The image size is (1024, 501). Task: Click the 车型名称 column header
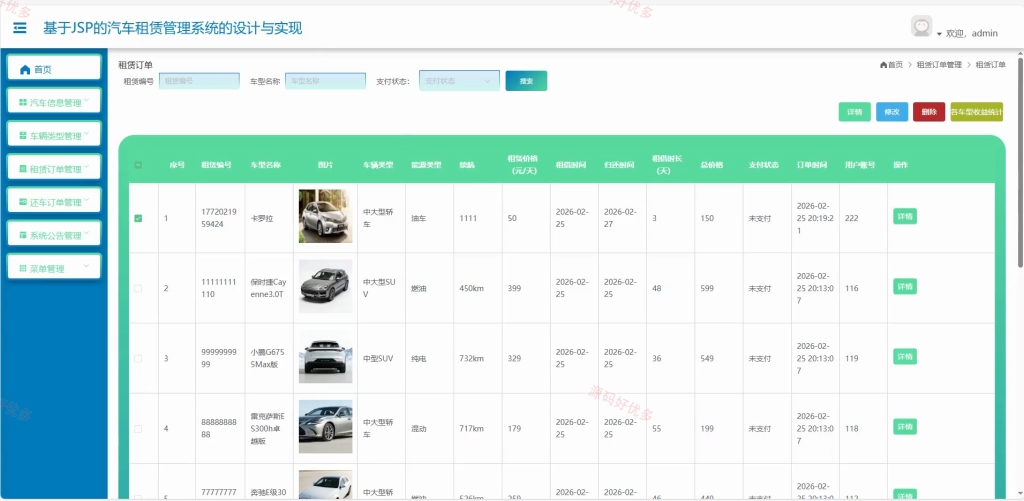point(266,165)
